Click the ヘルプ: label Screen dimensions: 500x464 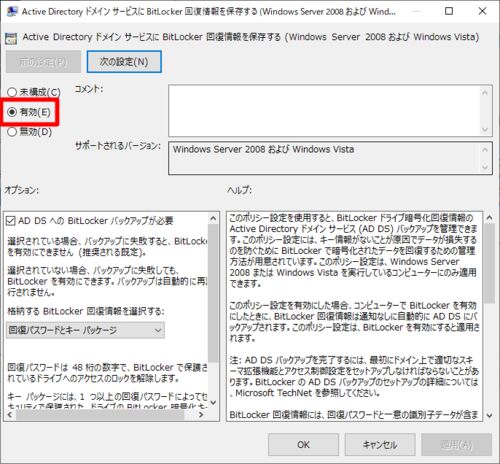(239, 190)
